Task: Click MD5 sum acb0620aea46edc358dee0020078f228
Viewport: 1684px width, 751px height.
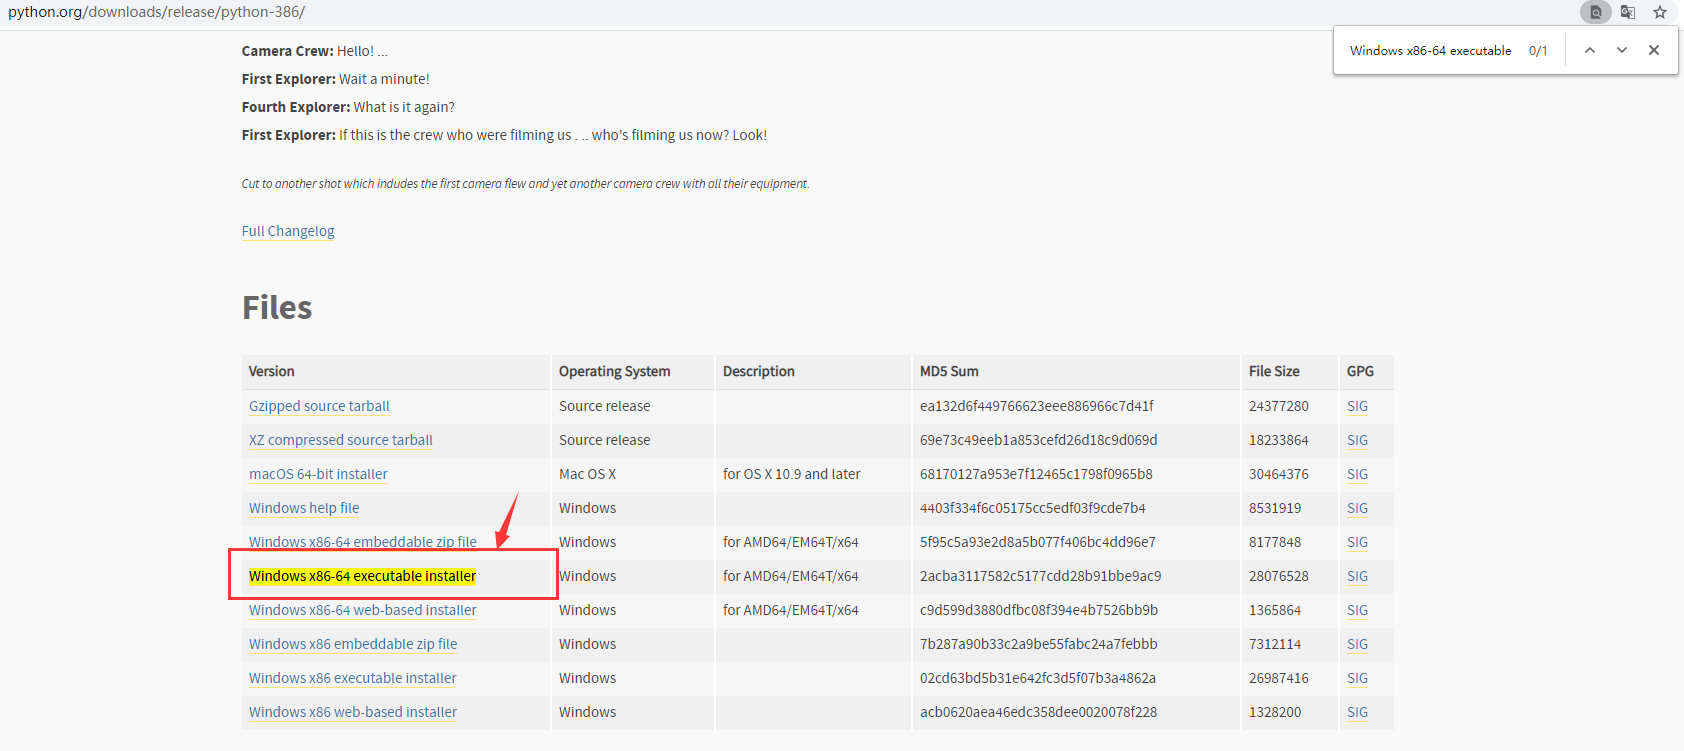Action: (x=1038, y=712)
